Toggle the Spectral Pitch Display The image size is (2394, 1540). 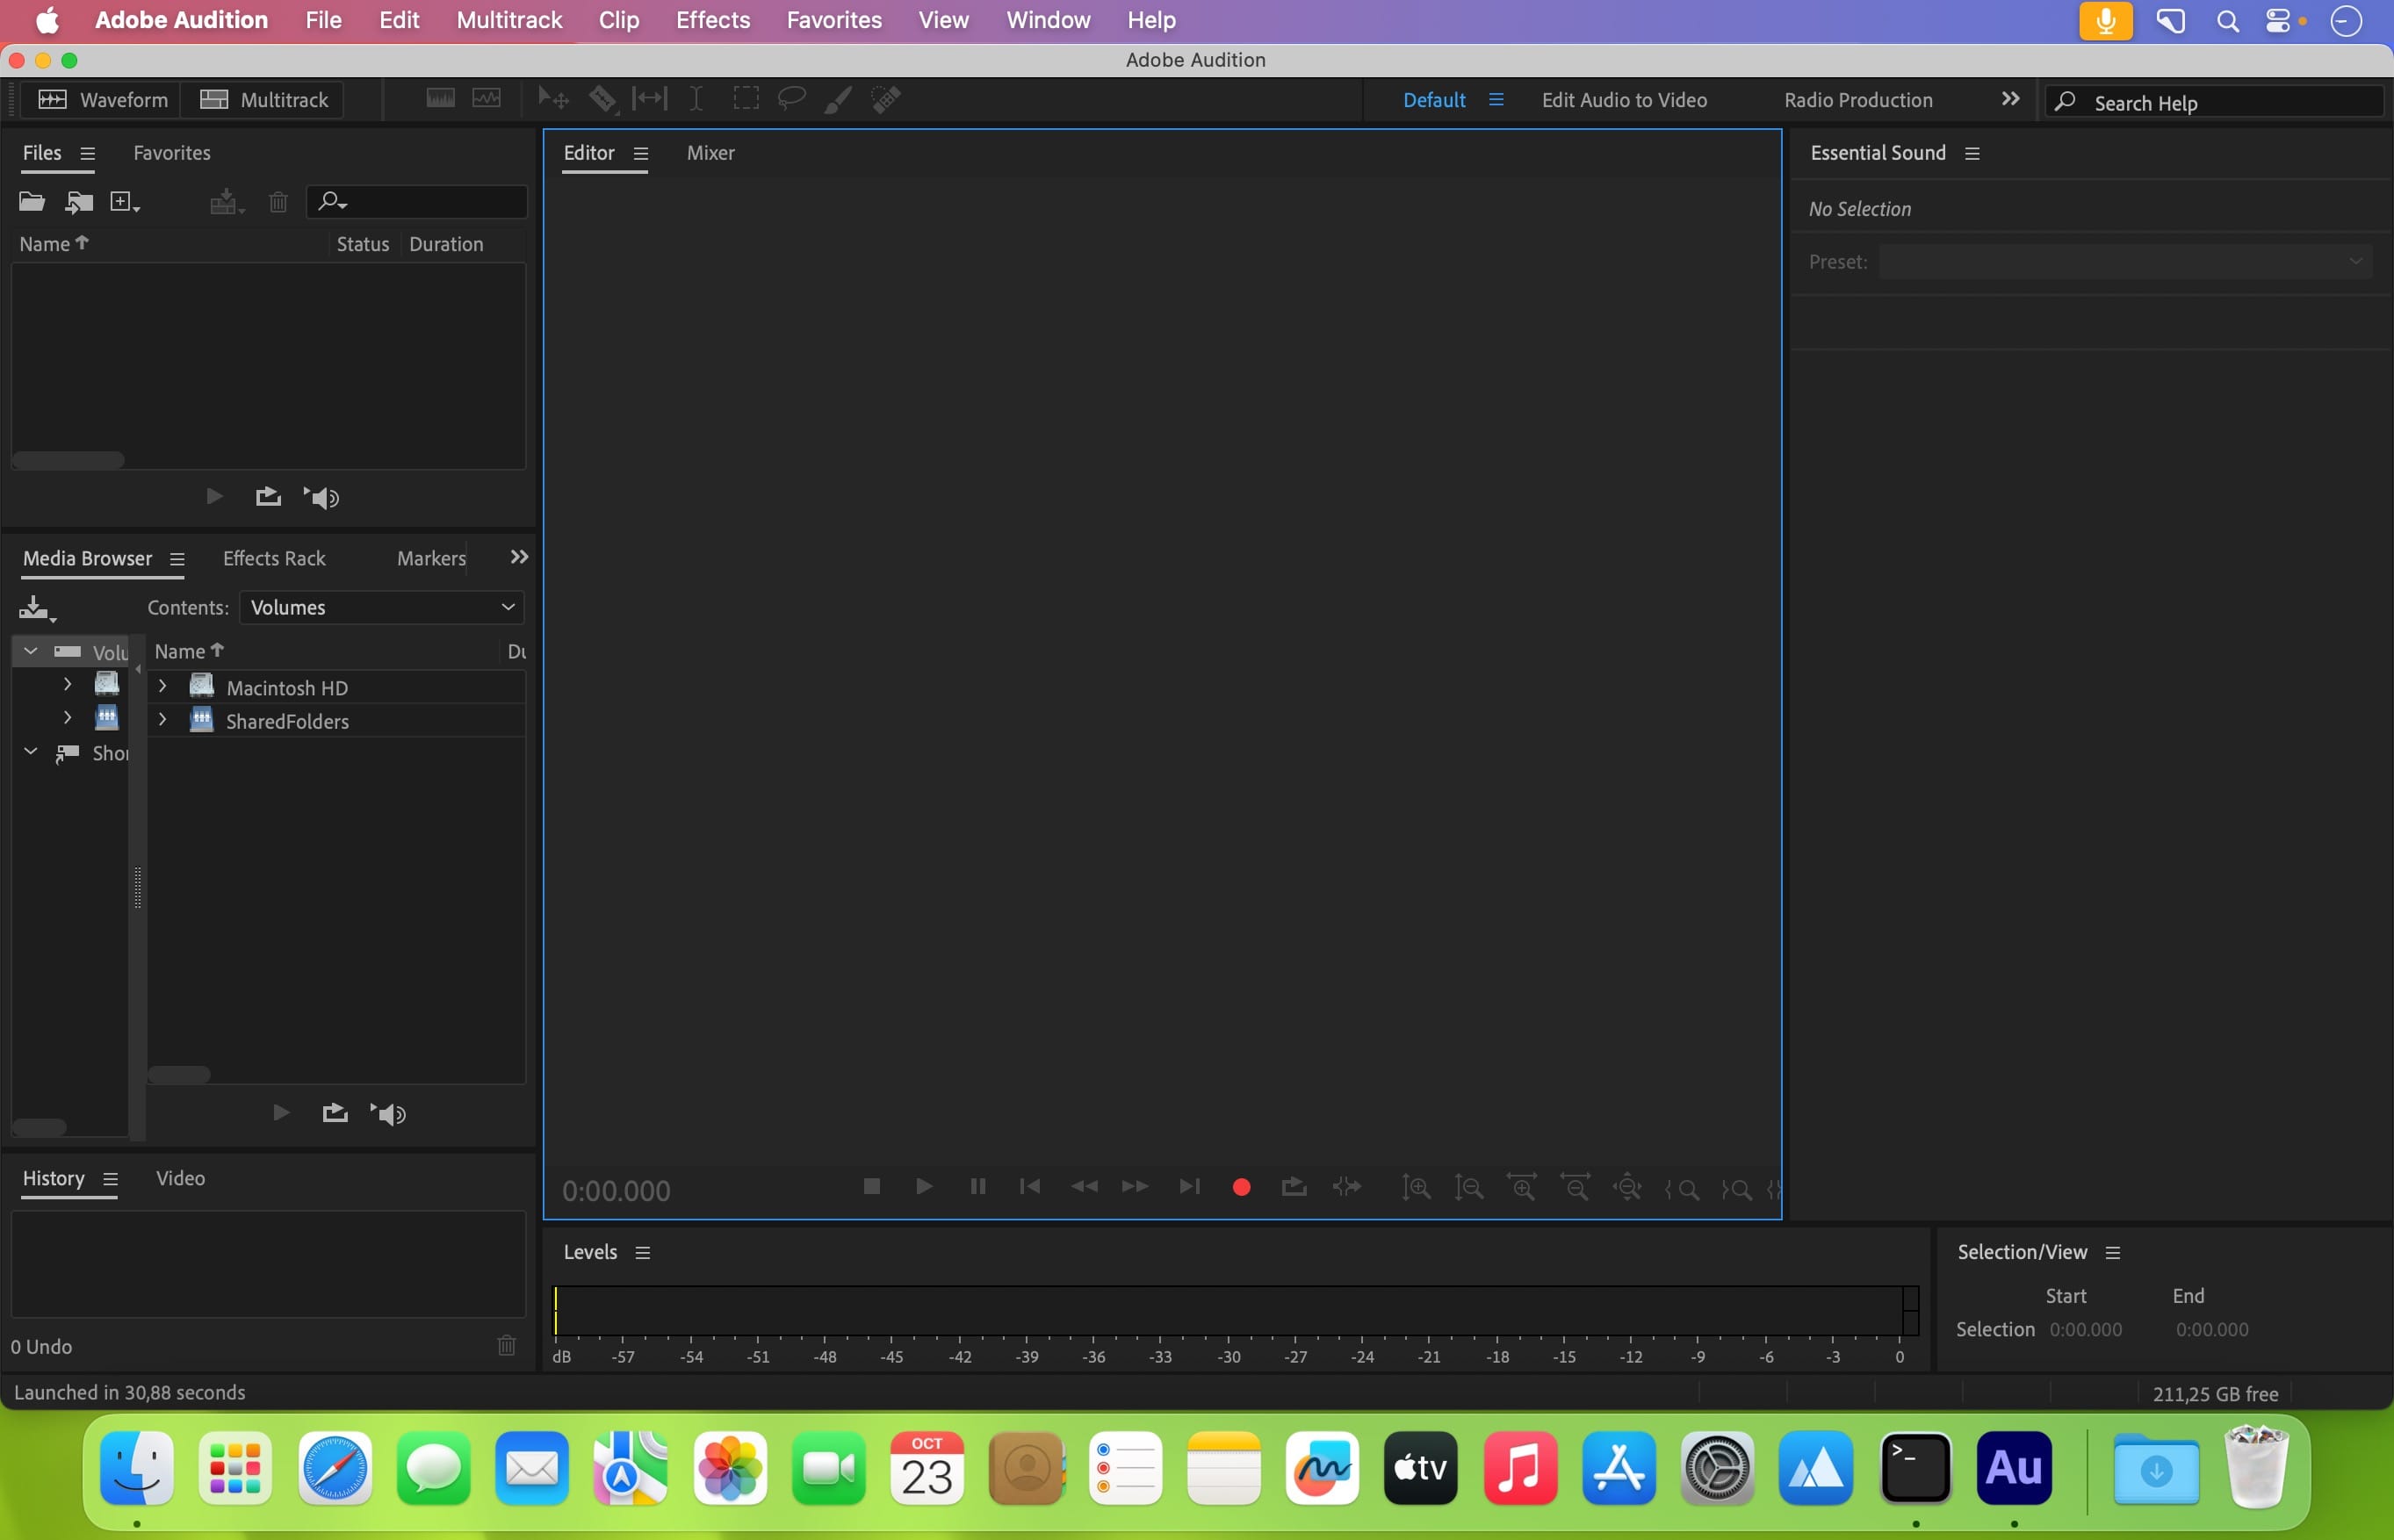[x=487, y=98]
